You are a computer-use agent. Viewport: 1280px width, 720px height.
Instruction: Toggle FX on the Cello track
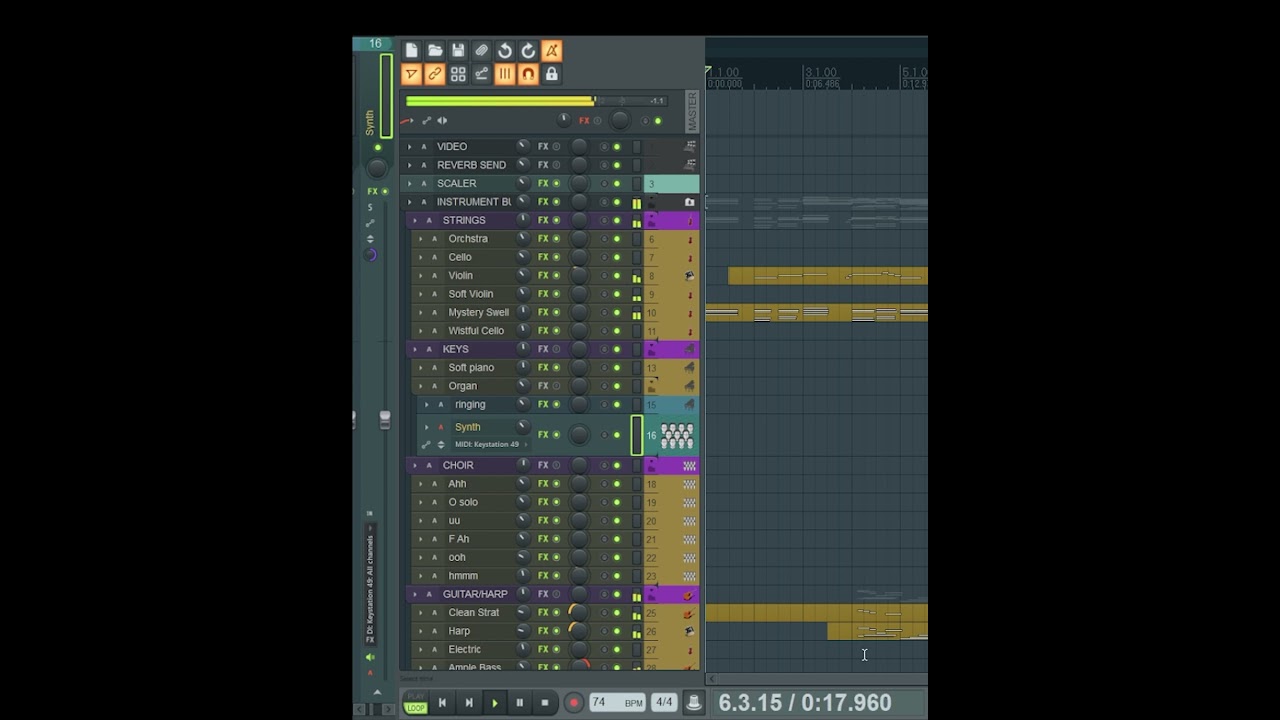[x=548, y=257]
